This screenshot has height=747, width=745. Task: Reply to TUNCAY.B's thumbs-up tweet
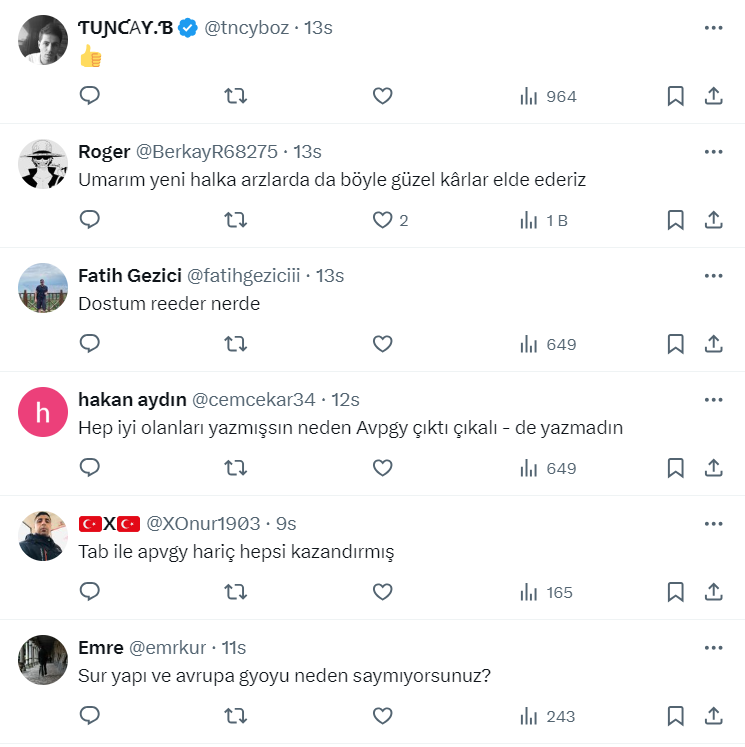click(x=90, y=96)
